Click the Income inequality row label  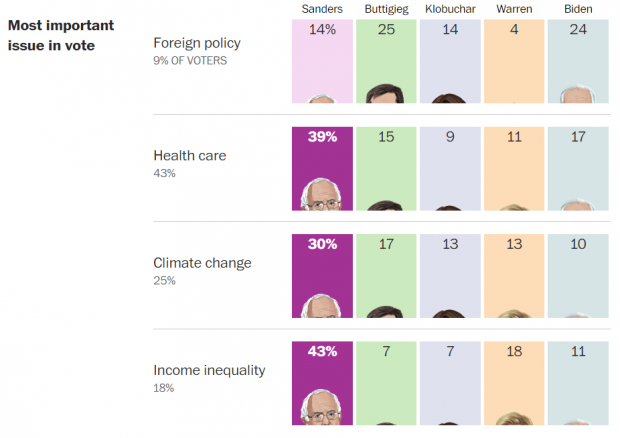(x=209, y=370)
